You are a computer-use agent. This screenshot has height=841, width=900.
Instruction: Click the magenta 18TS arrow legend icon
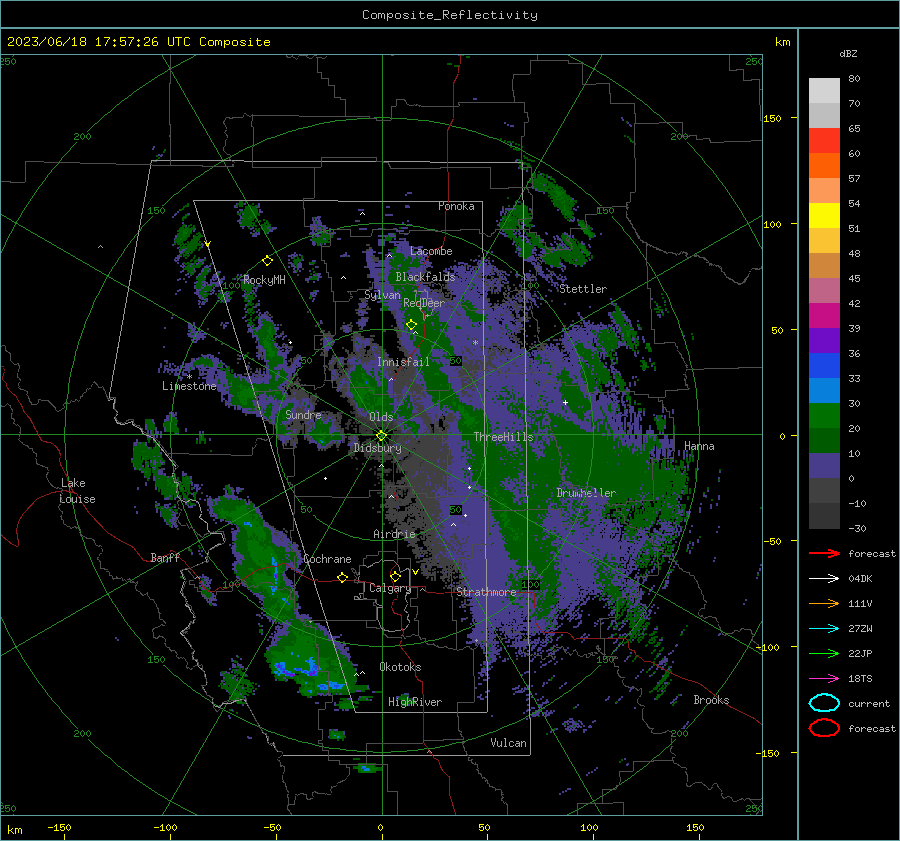point(824,678)
